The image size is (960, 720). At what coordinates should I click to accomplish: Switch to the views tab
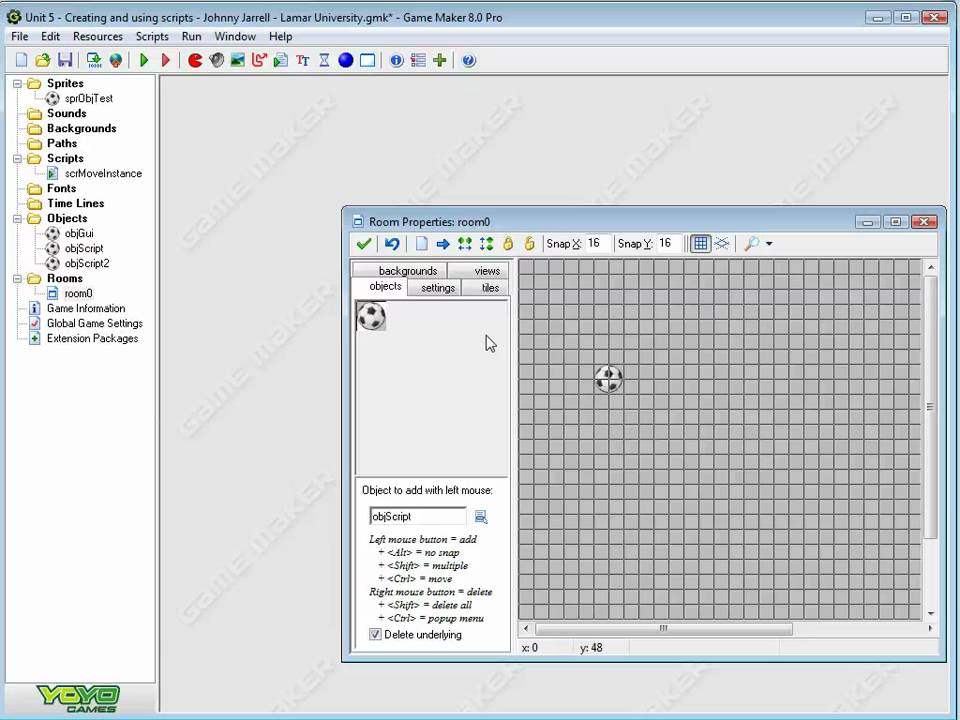click(x=478, y=270)
